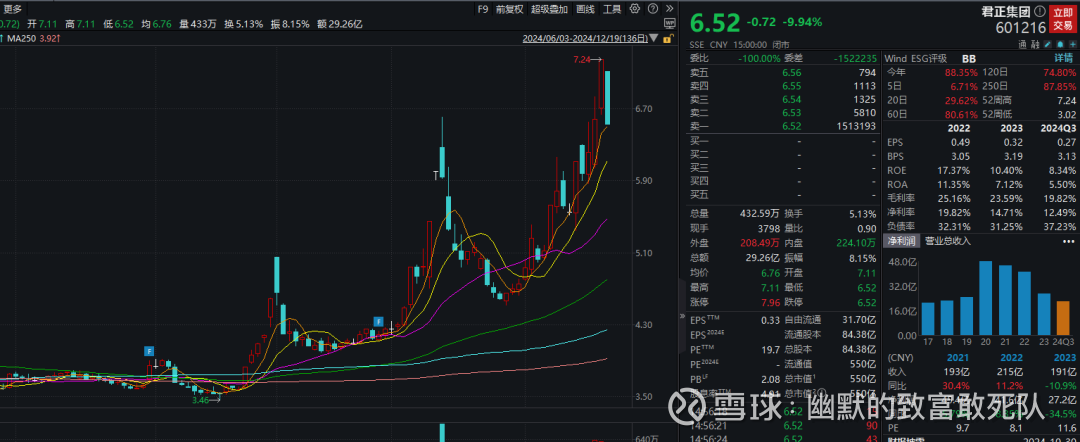Click the last price 6.52 in header
This screenshot has height=442, width=1080.
point(714,21)
